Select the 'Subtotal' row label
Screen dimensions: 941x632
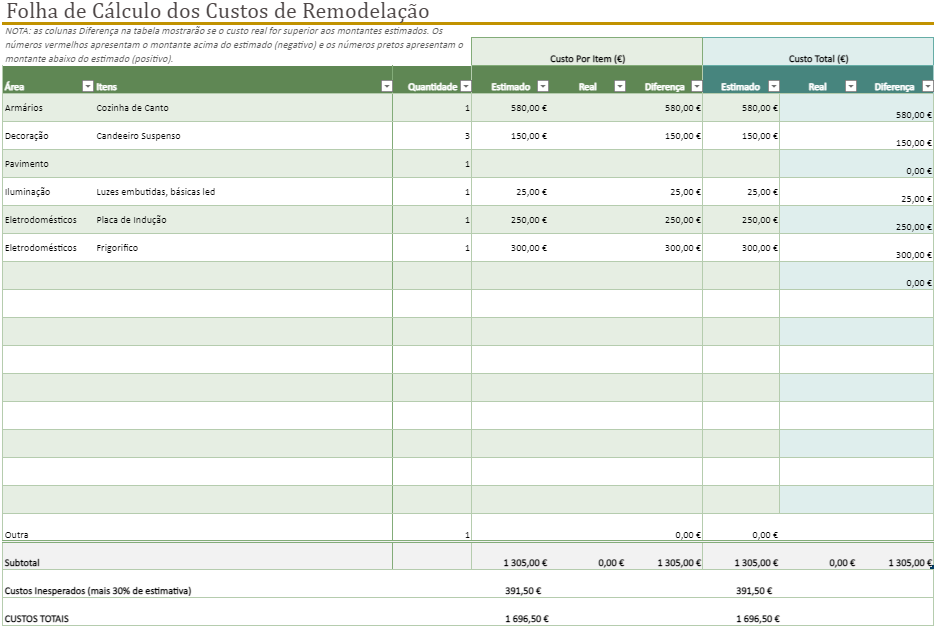click(x=22, y=563)
